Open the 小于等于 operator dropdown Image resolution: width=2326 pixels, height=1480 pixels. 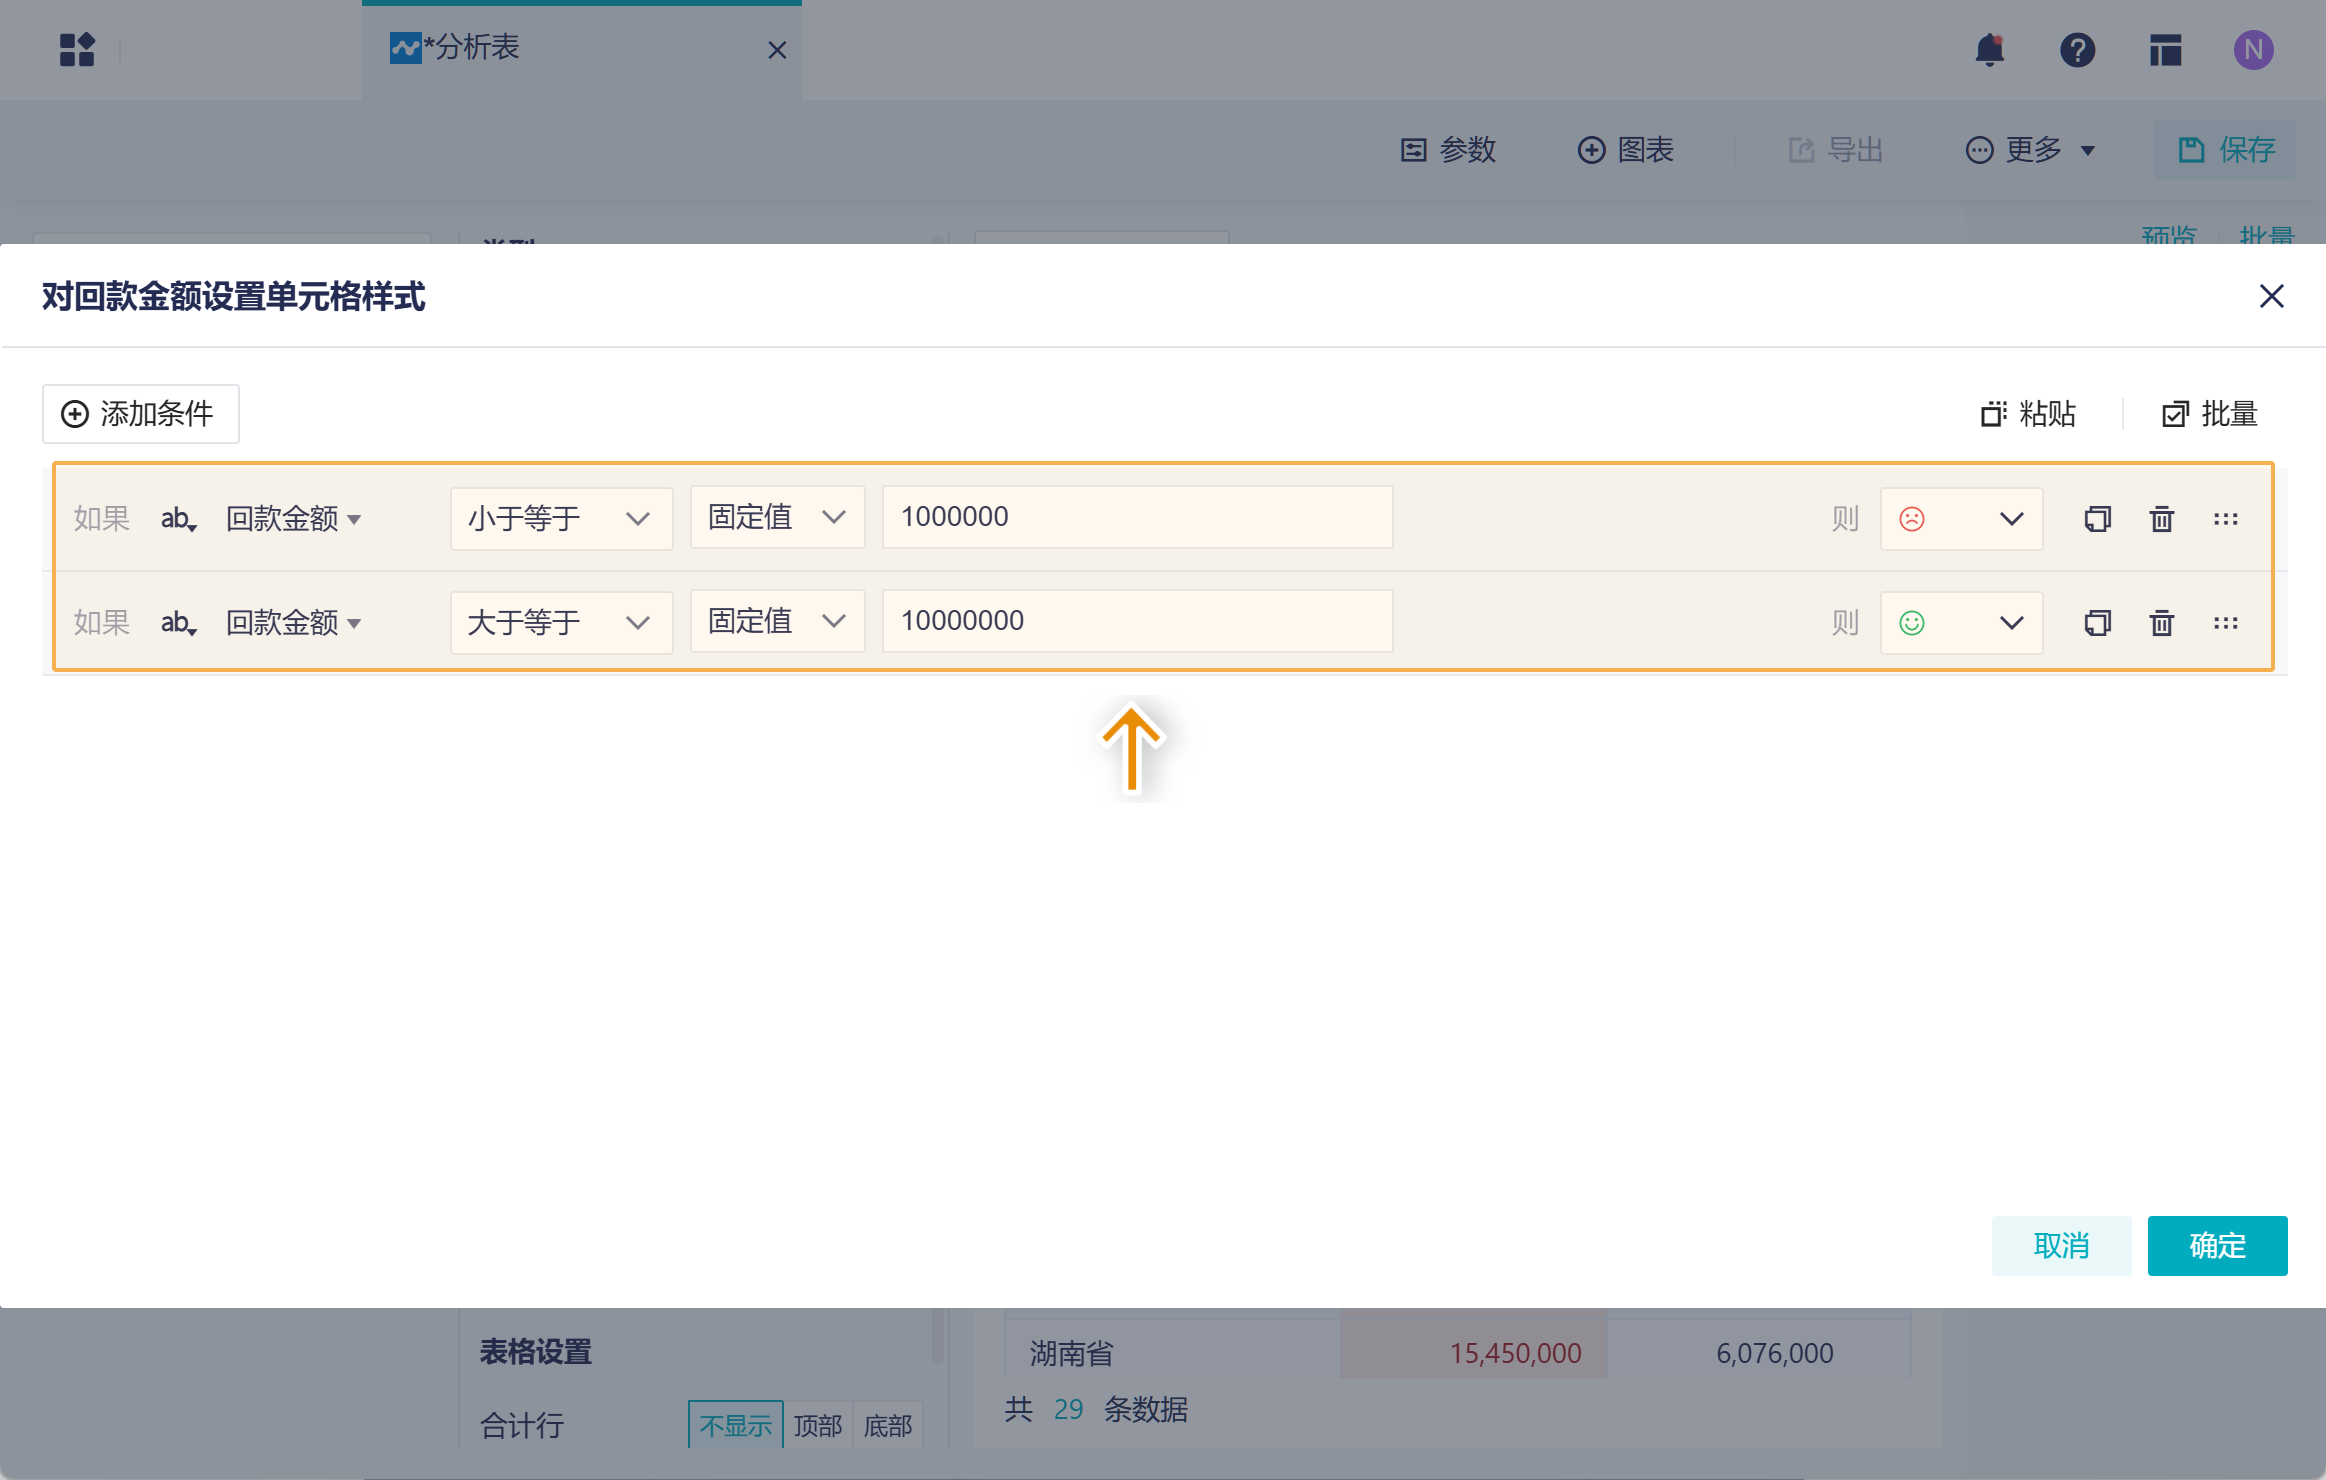(x=561, y=519)
